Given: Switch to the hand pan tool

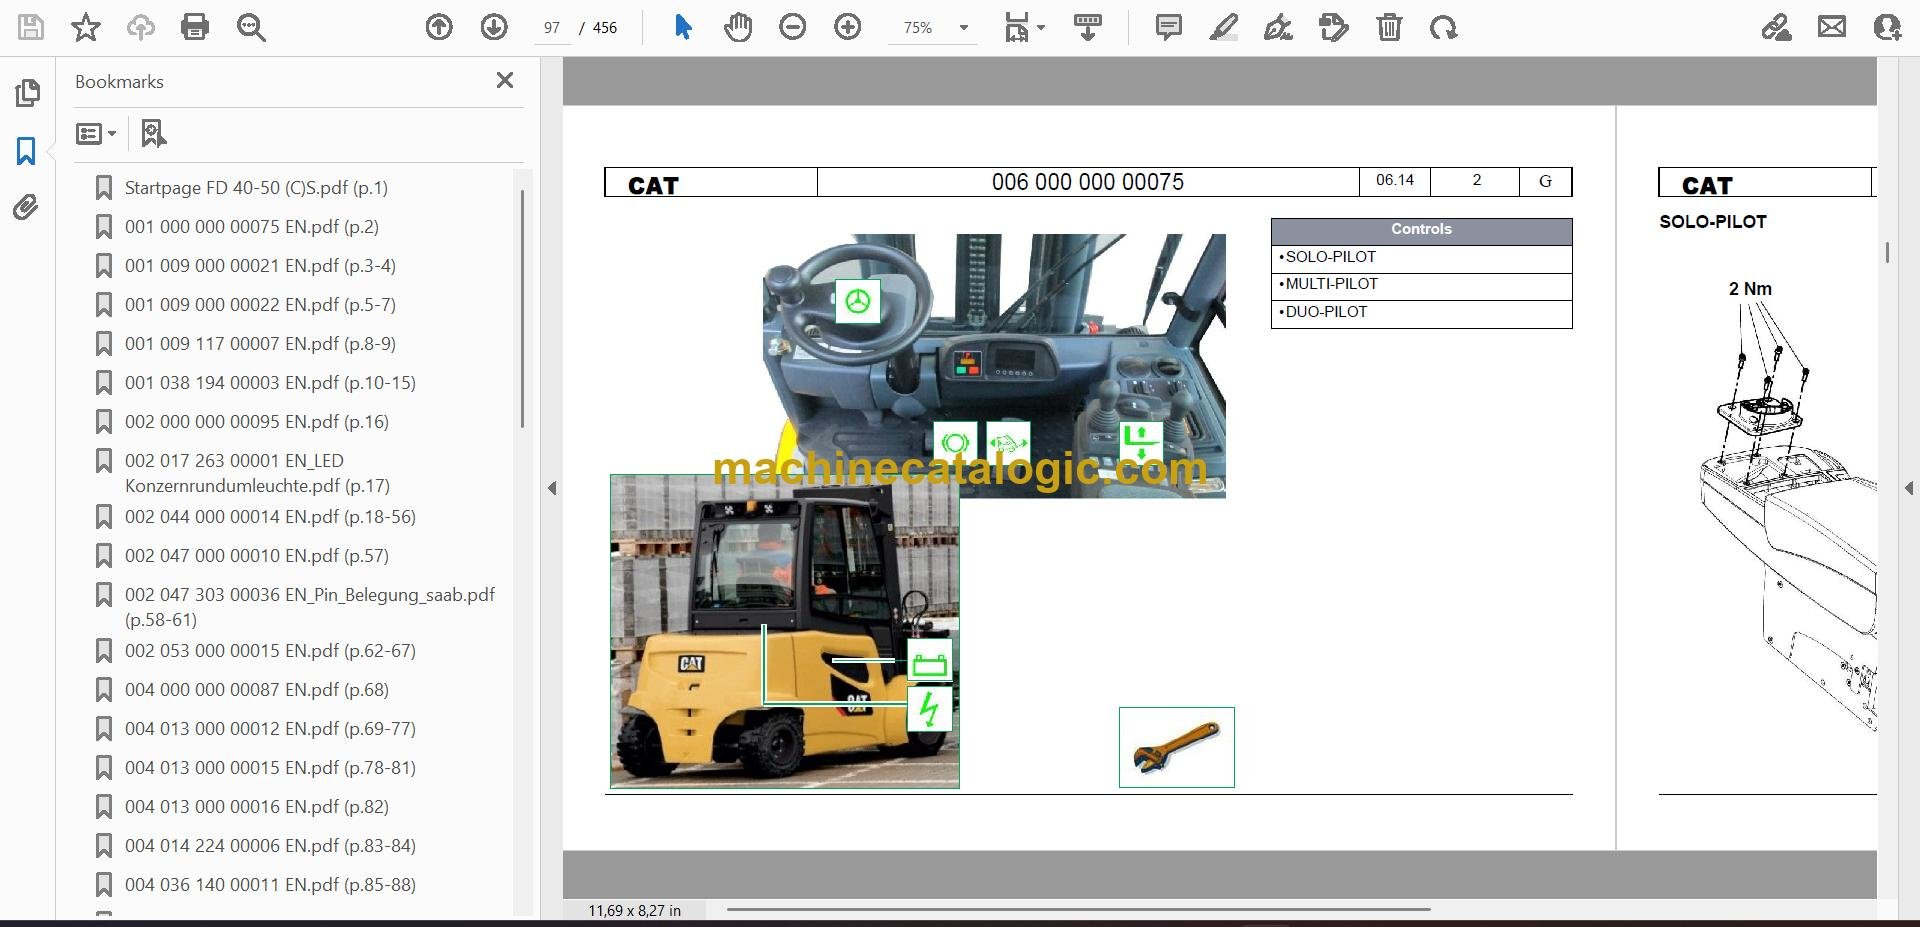Looking at the screenshot, I should click(x=738, y=27).
